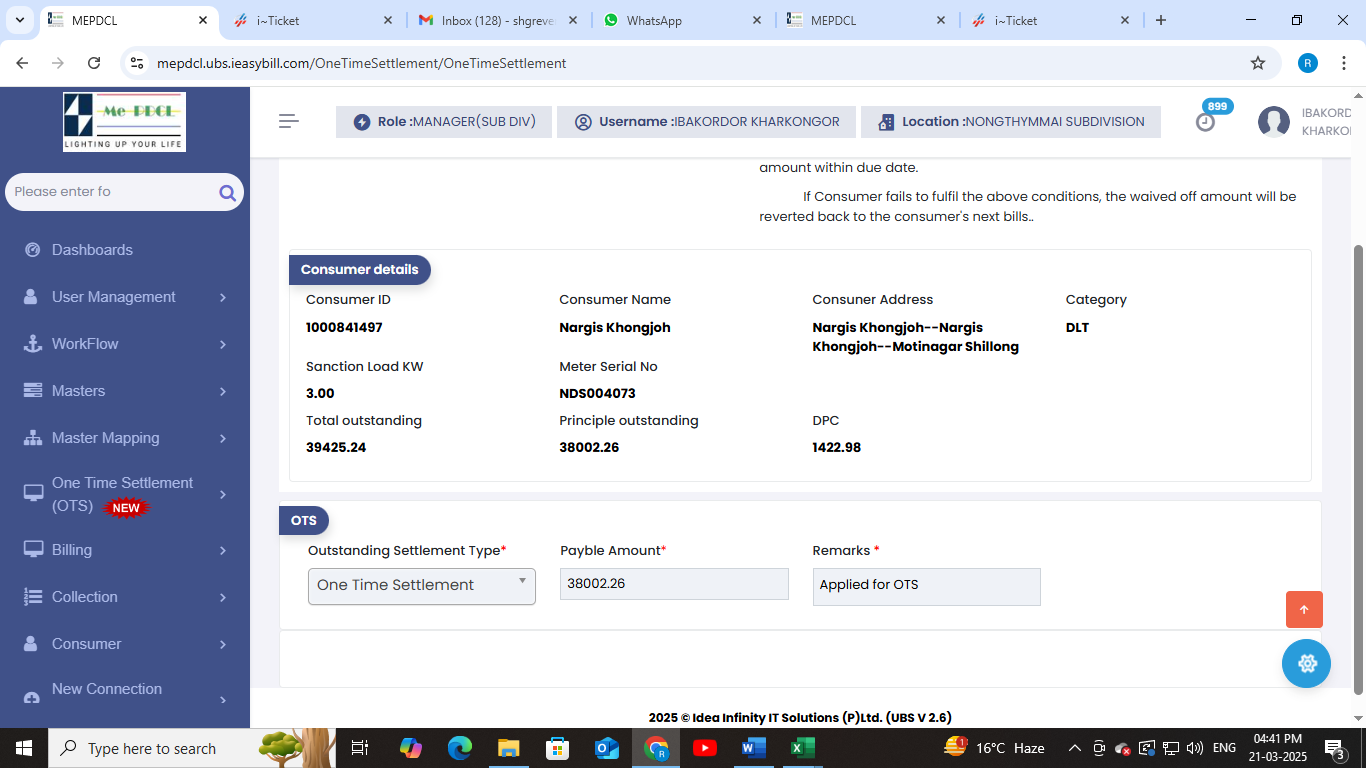Screen dimensions: 1366x768
Task: Expand the Masters submenu chevron
Action: click(222, 392)
